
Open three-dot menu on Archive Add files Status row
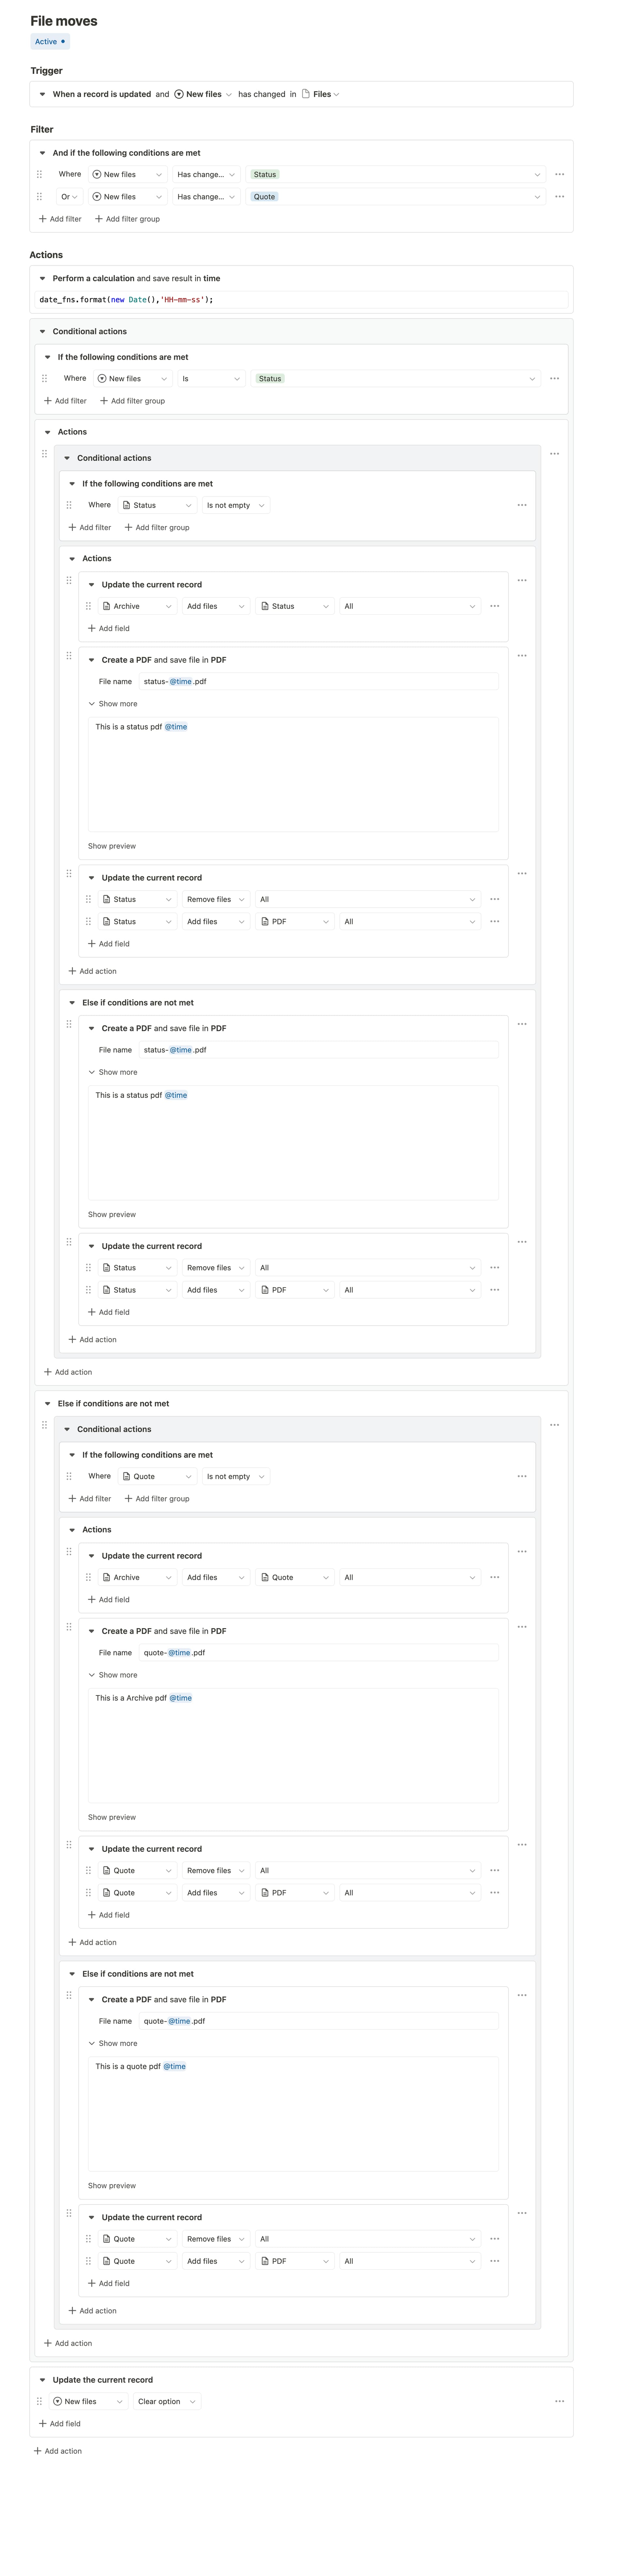point(494,606)
